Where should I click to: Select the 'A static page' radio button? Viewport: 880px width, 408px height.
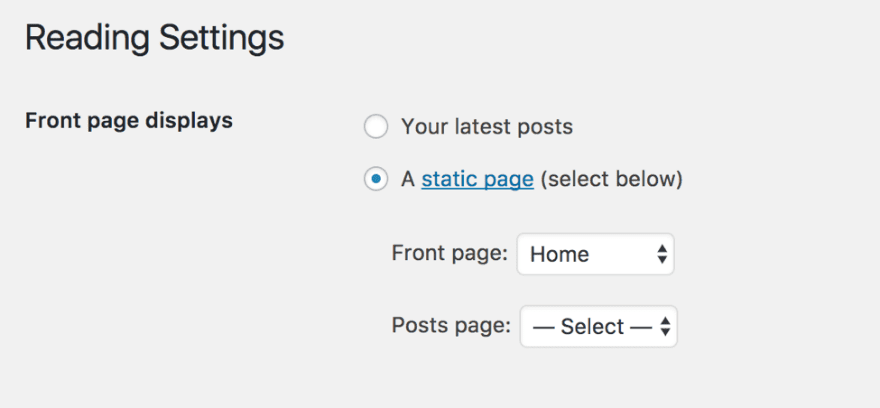coord(375,180)
